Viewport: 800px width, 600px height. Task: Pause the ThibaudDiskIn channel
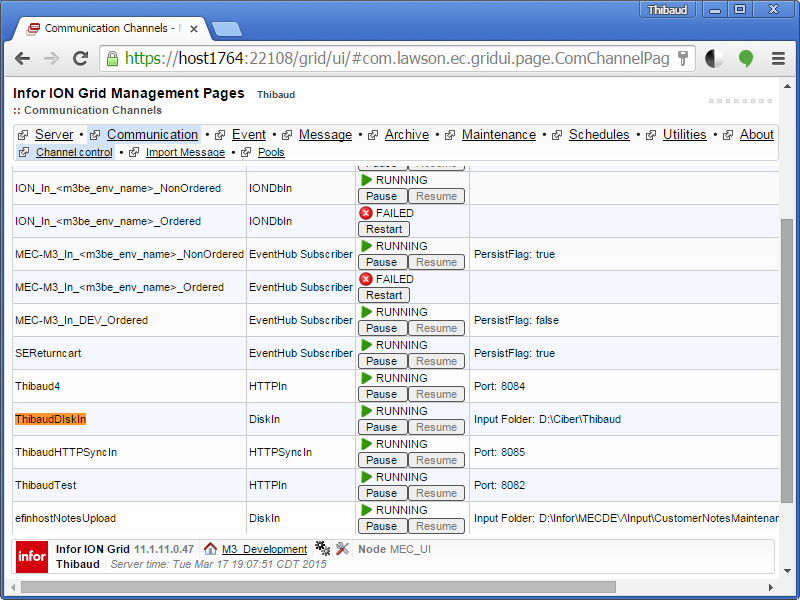pyautogui.click(x=381, y=427)
